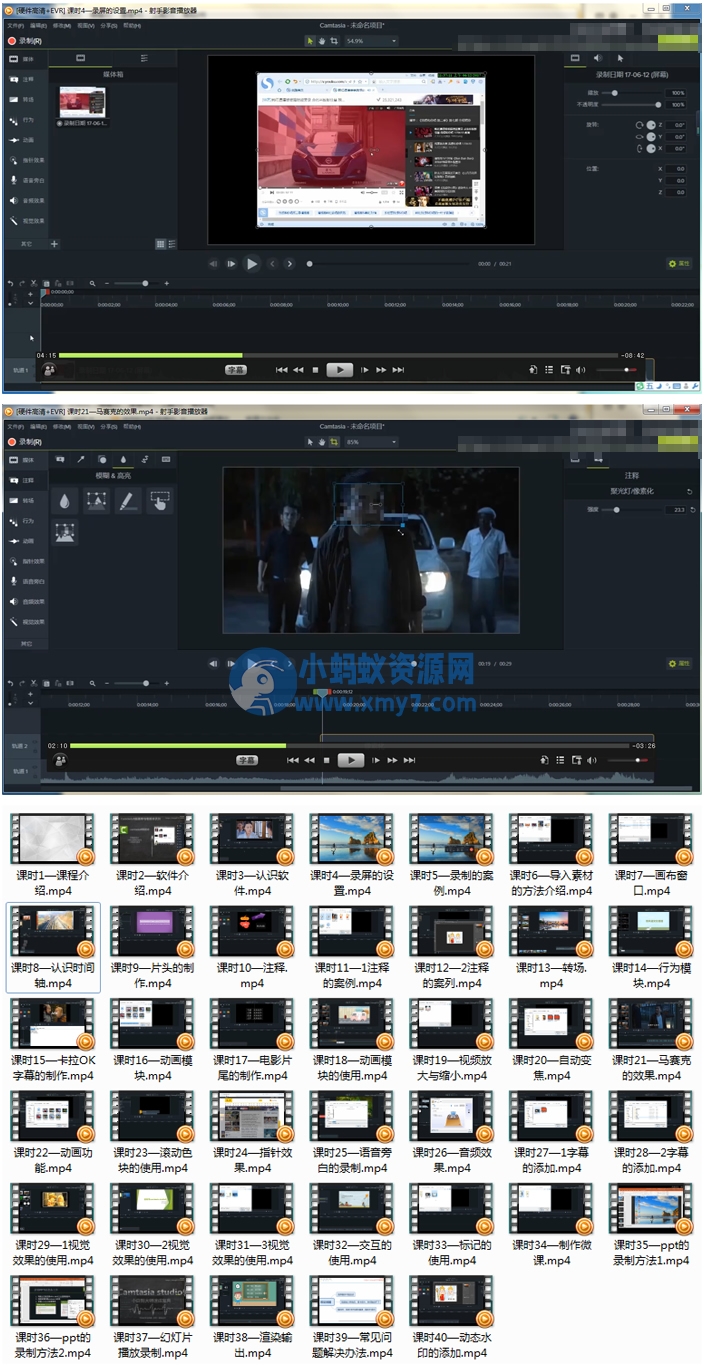Click large play button in 课时4 player bar
Viewport: 704px width, 1366px height.
tap(340, 370)
